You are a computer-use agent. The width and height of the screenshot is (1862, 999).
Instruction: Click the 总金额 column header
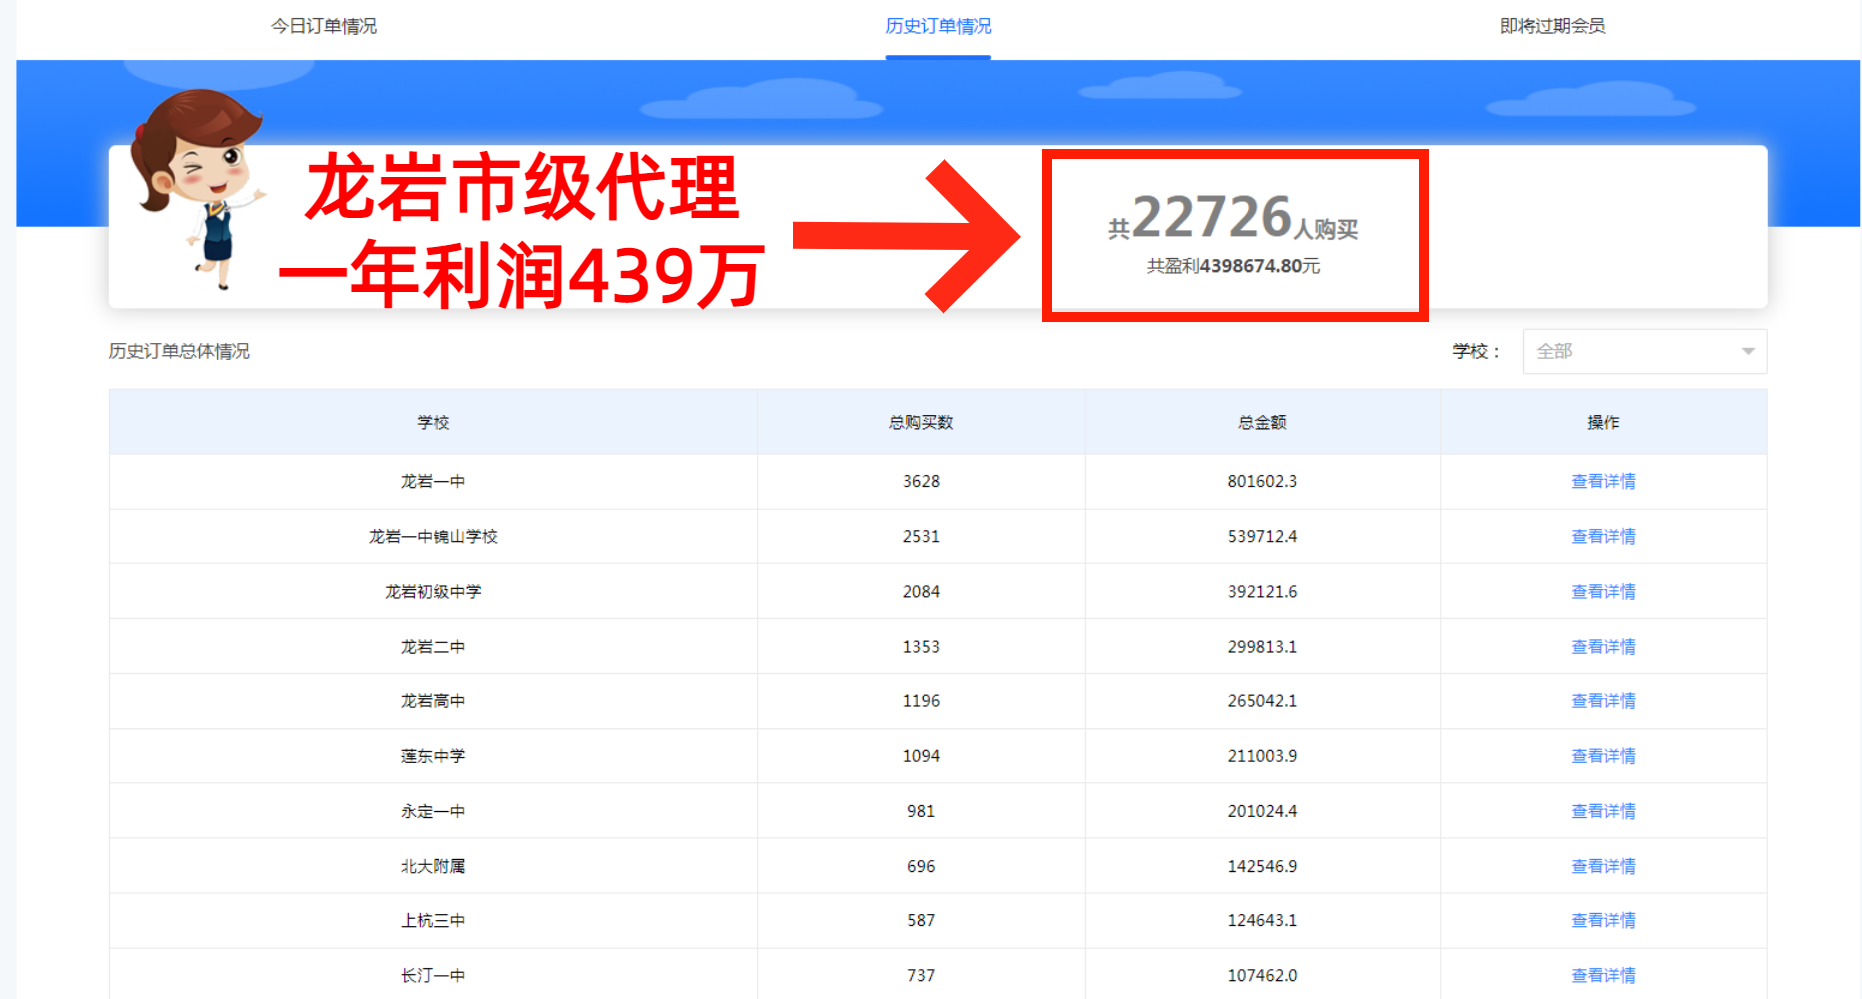point(1262,422)
